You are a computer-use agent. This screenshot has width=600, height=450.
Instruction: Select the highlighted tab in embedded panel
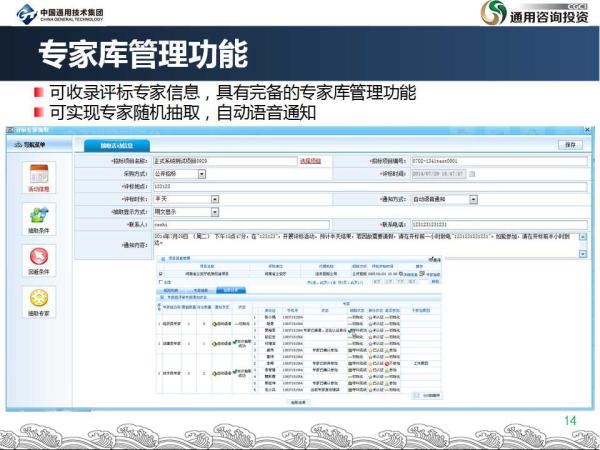231,290
